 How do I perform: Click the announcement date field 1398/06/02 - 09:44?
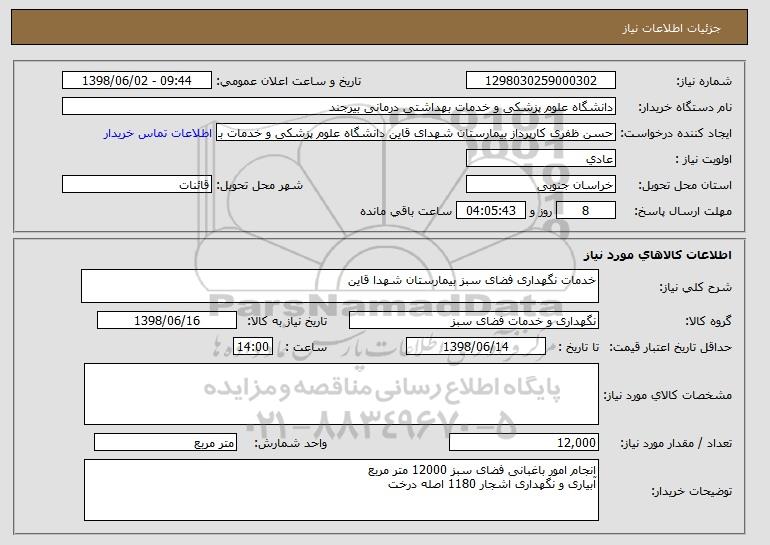click(x=137, y=81)
